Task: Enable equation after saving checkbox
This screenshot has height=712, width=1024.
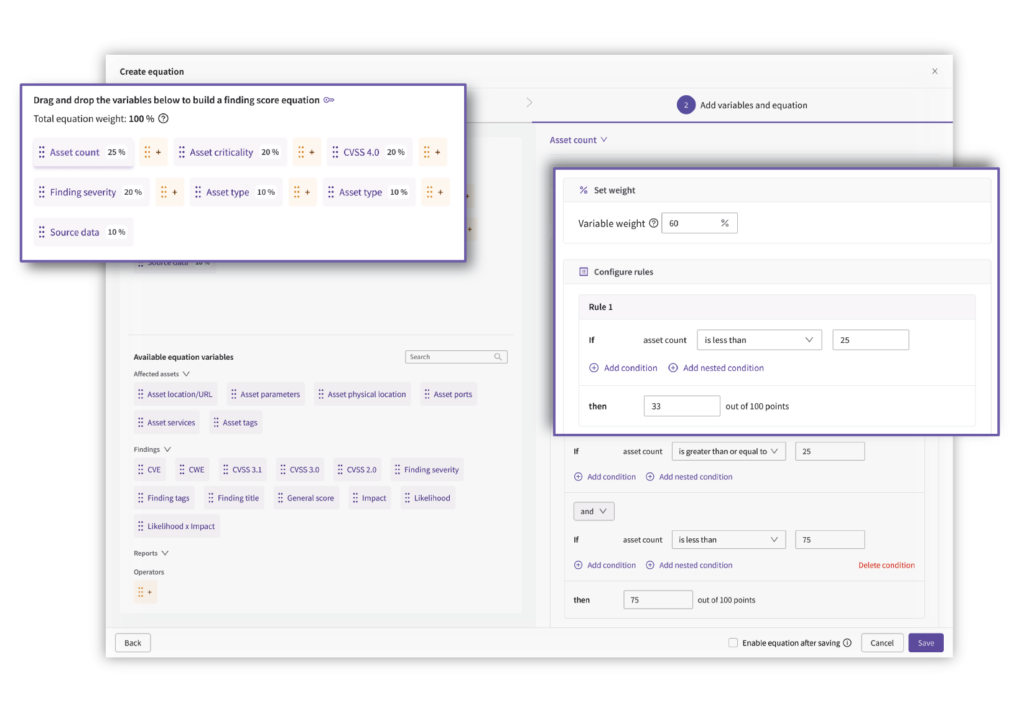Action: (733, 643)
